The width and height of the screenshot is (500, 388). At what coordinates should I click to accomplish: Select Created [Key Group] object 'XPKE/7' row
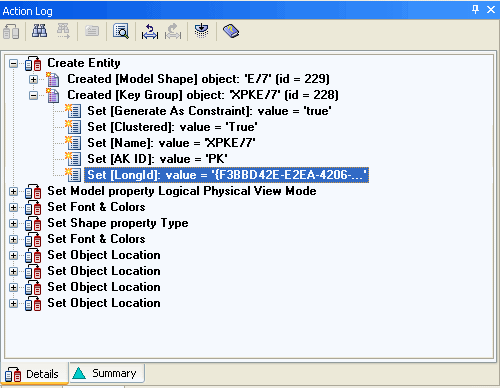pos(203,95)
